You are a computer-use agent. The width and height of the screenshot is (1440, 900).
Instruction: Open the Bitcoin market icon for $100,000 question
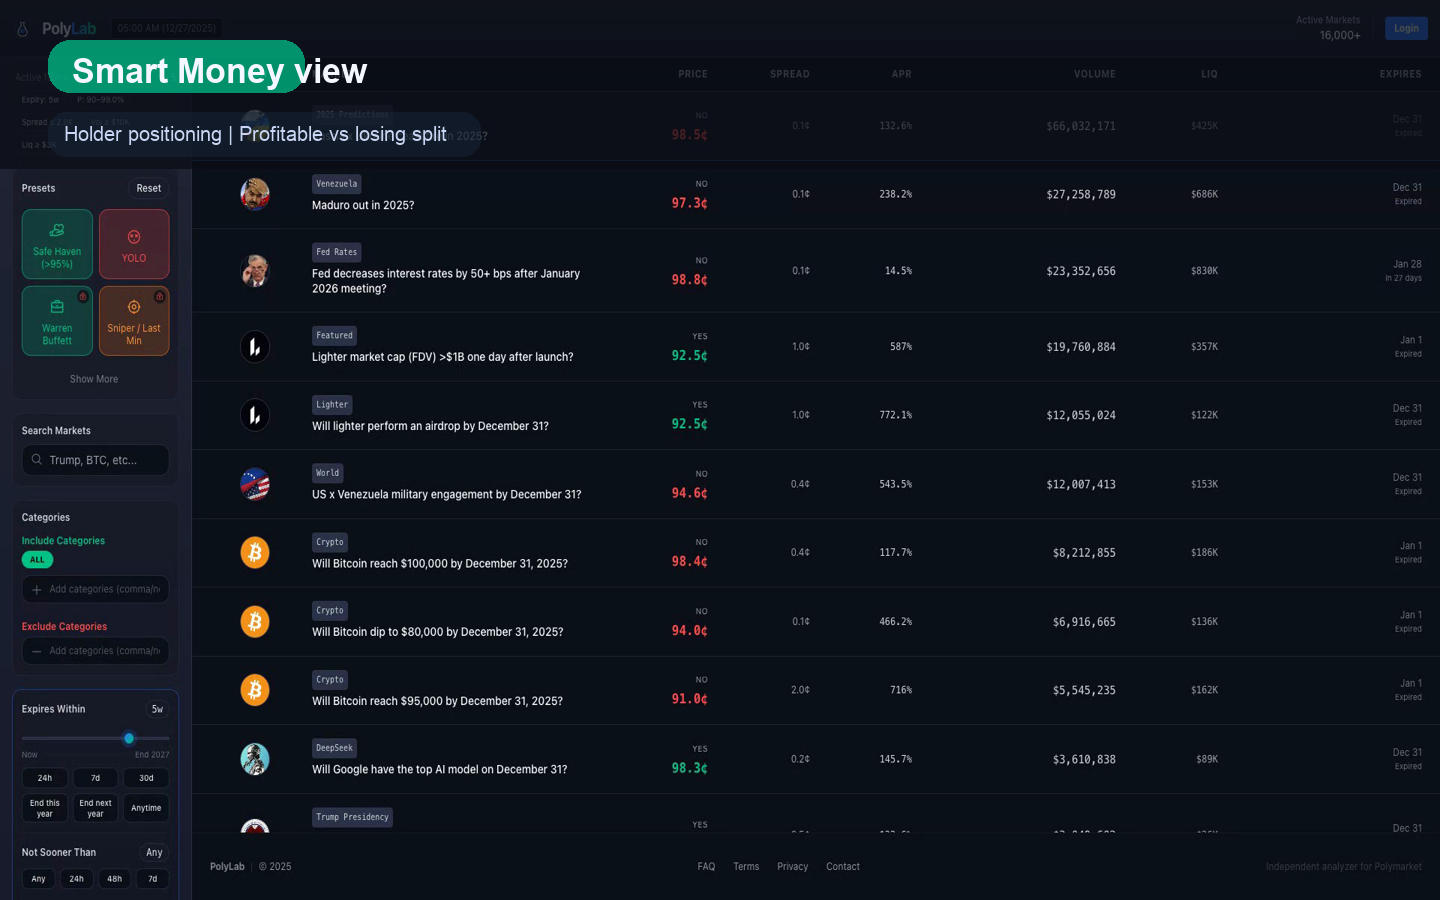[x=255, y=552]
